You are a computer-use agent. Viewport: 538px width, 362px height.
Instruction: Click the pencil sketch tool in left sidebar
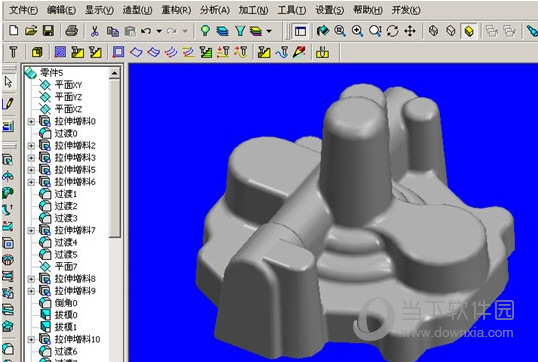(8, 103)
